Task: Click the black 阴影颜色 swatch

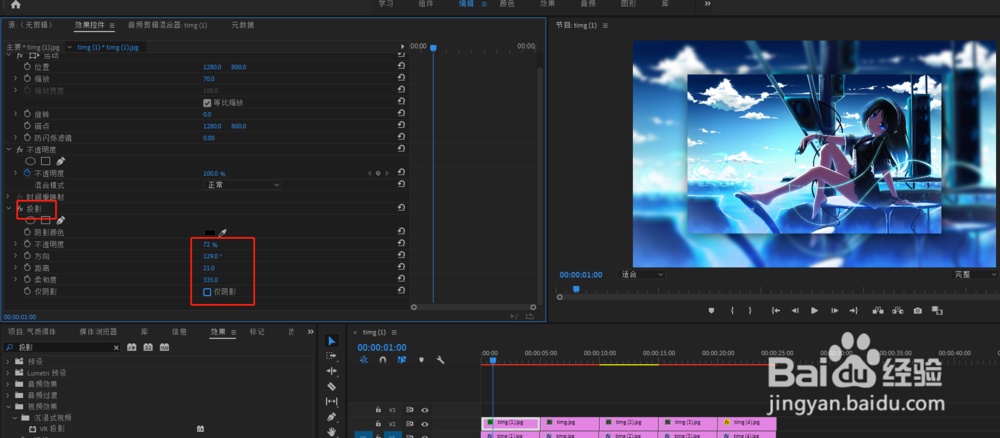Action: (x=210, y=233)
